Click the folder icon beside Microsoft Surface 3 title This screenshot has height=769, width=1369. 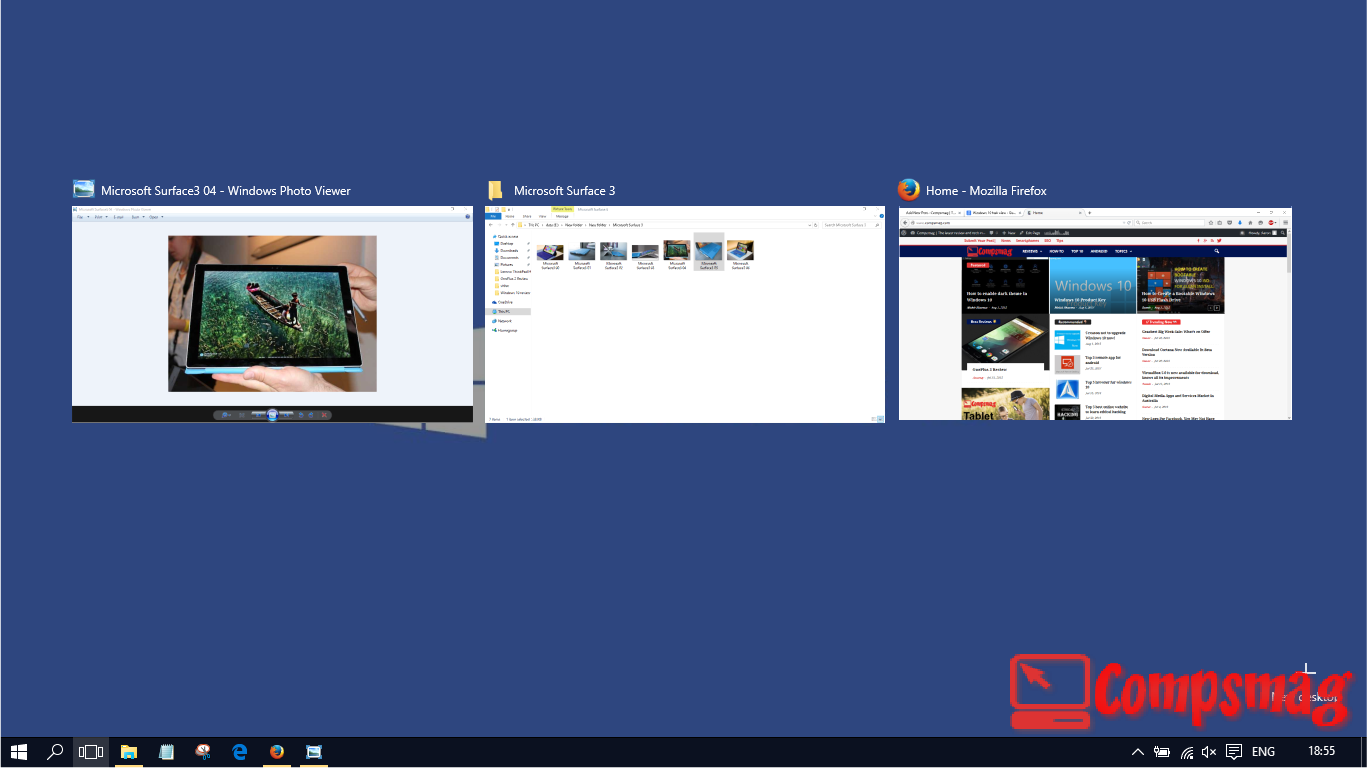point(495,190)
